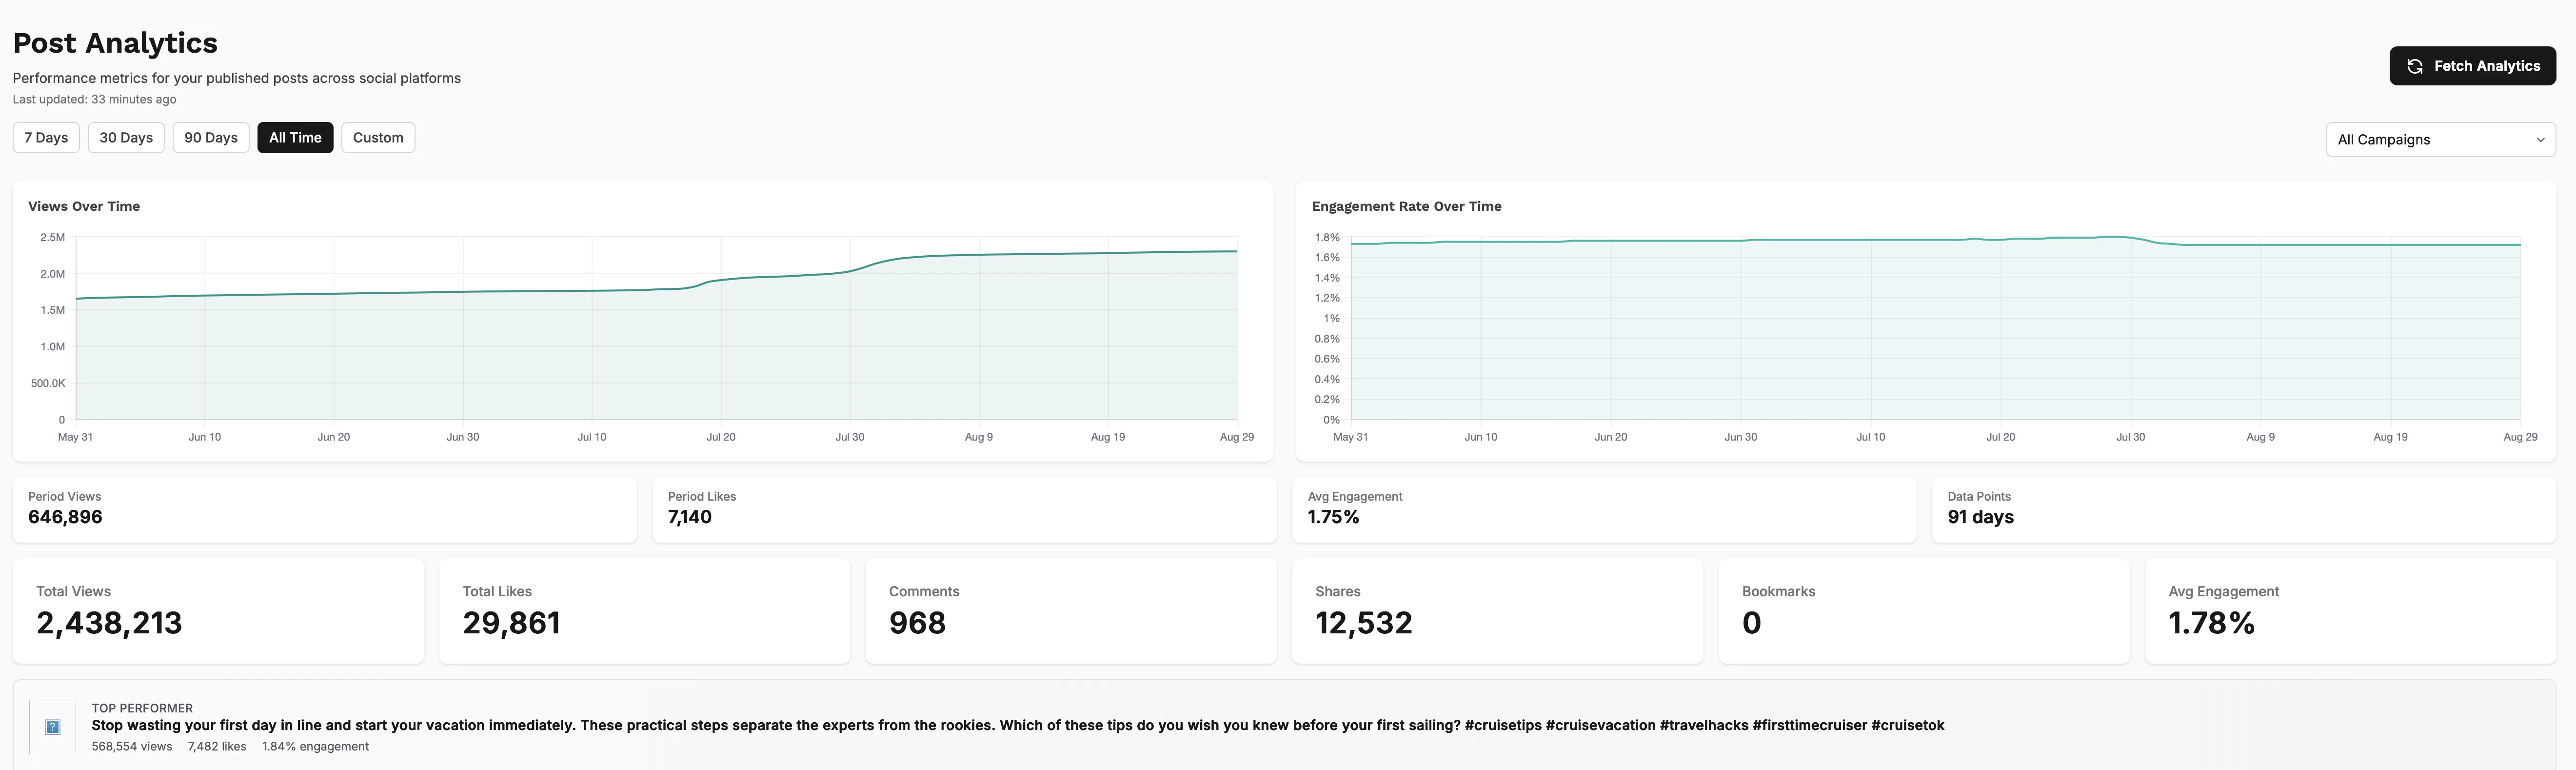The width and height of the screenshot is (2576, 770).
Task: Click the Post Analytics heading
Action: point(115,43)
